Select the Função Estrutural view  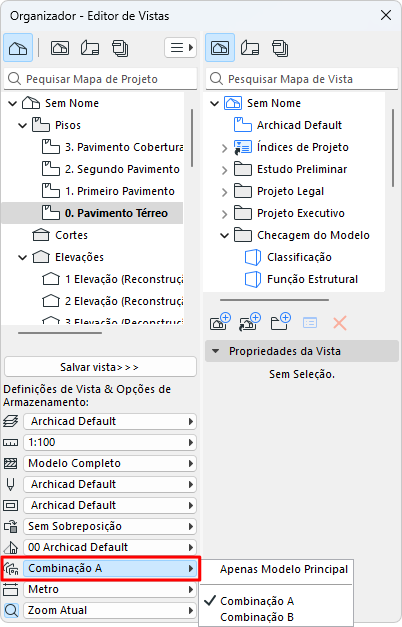[301, 279]
